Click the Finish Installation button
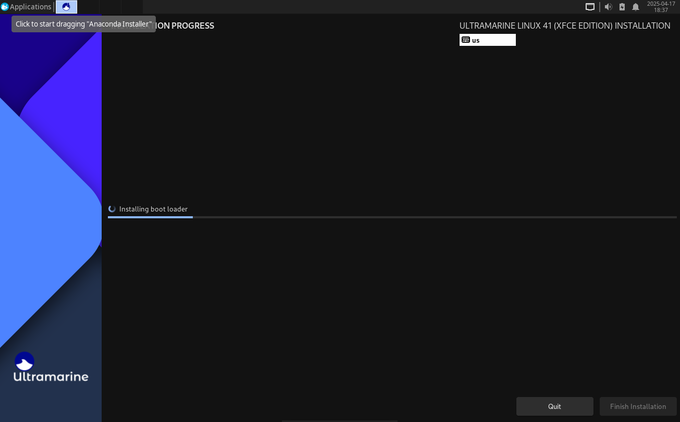The height and width of the screenshot is (422, 680). coord(638,406)
